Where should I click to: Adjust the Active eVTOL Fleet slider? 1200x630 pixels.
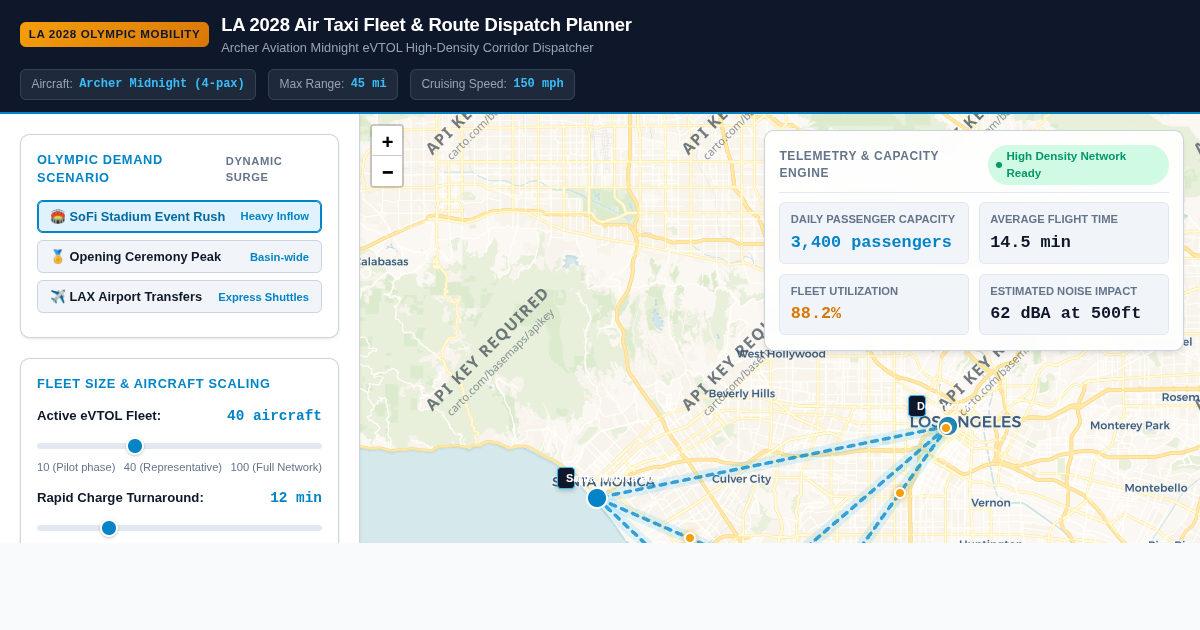(179, 446)
